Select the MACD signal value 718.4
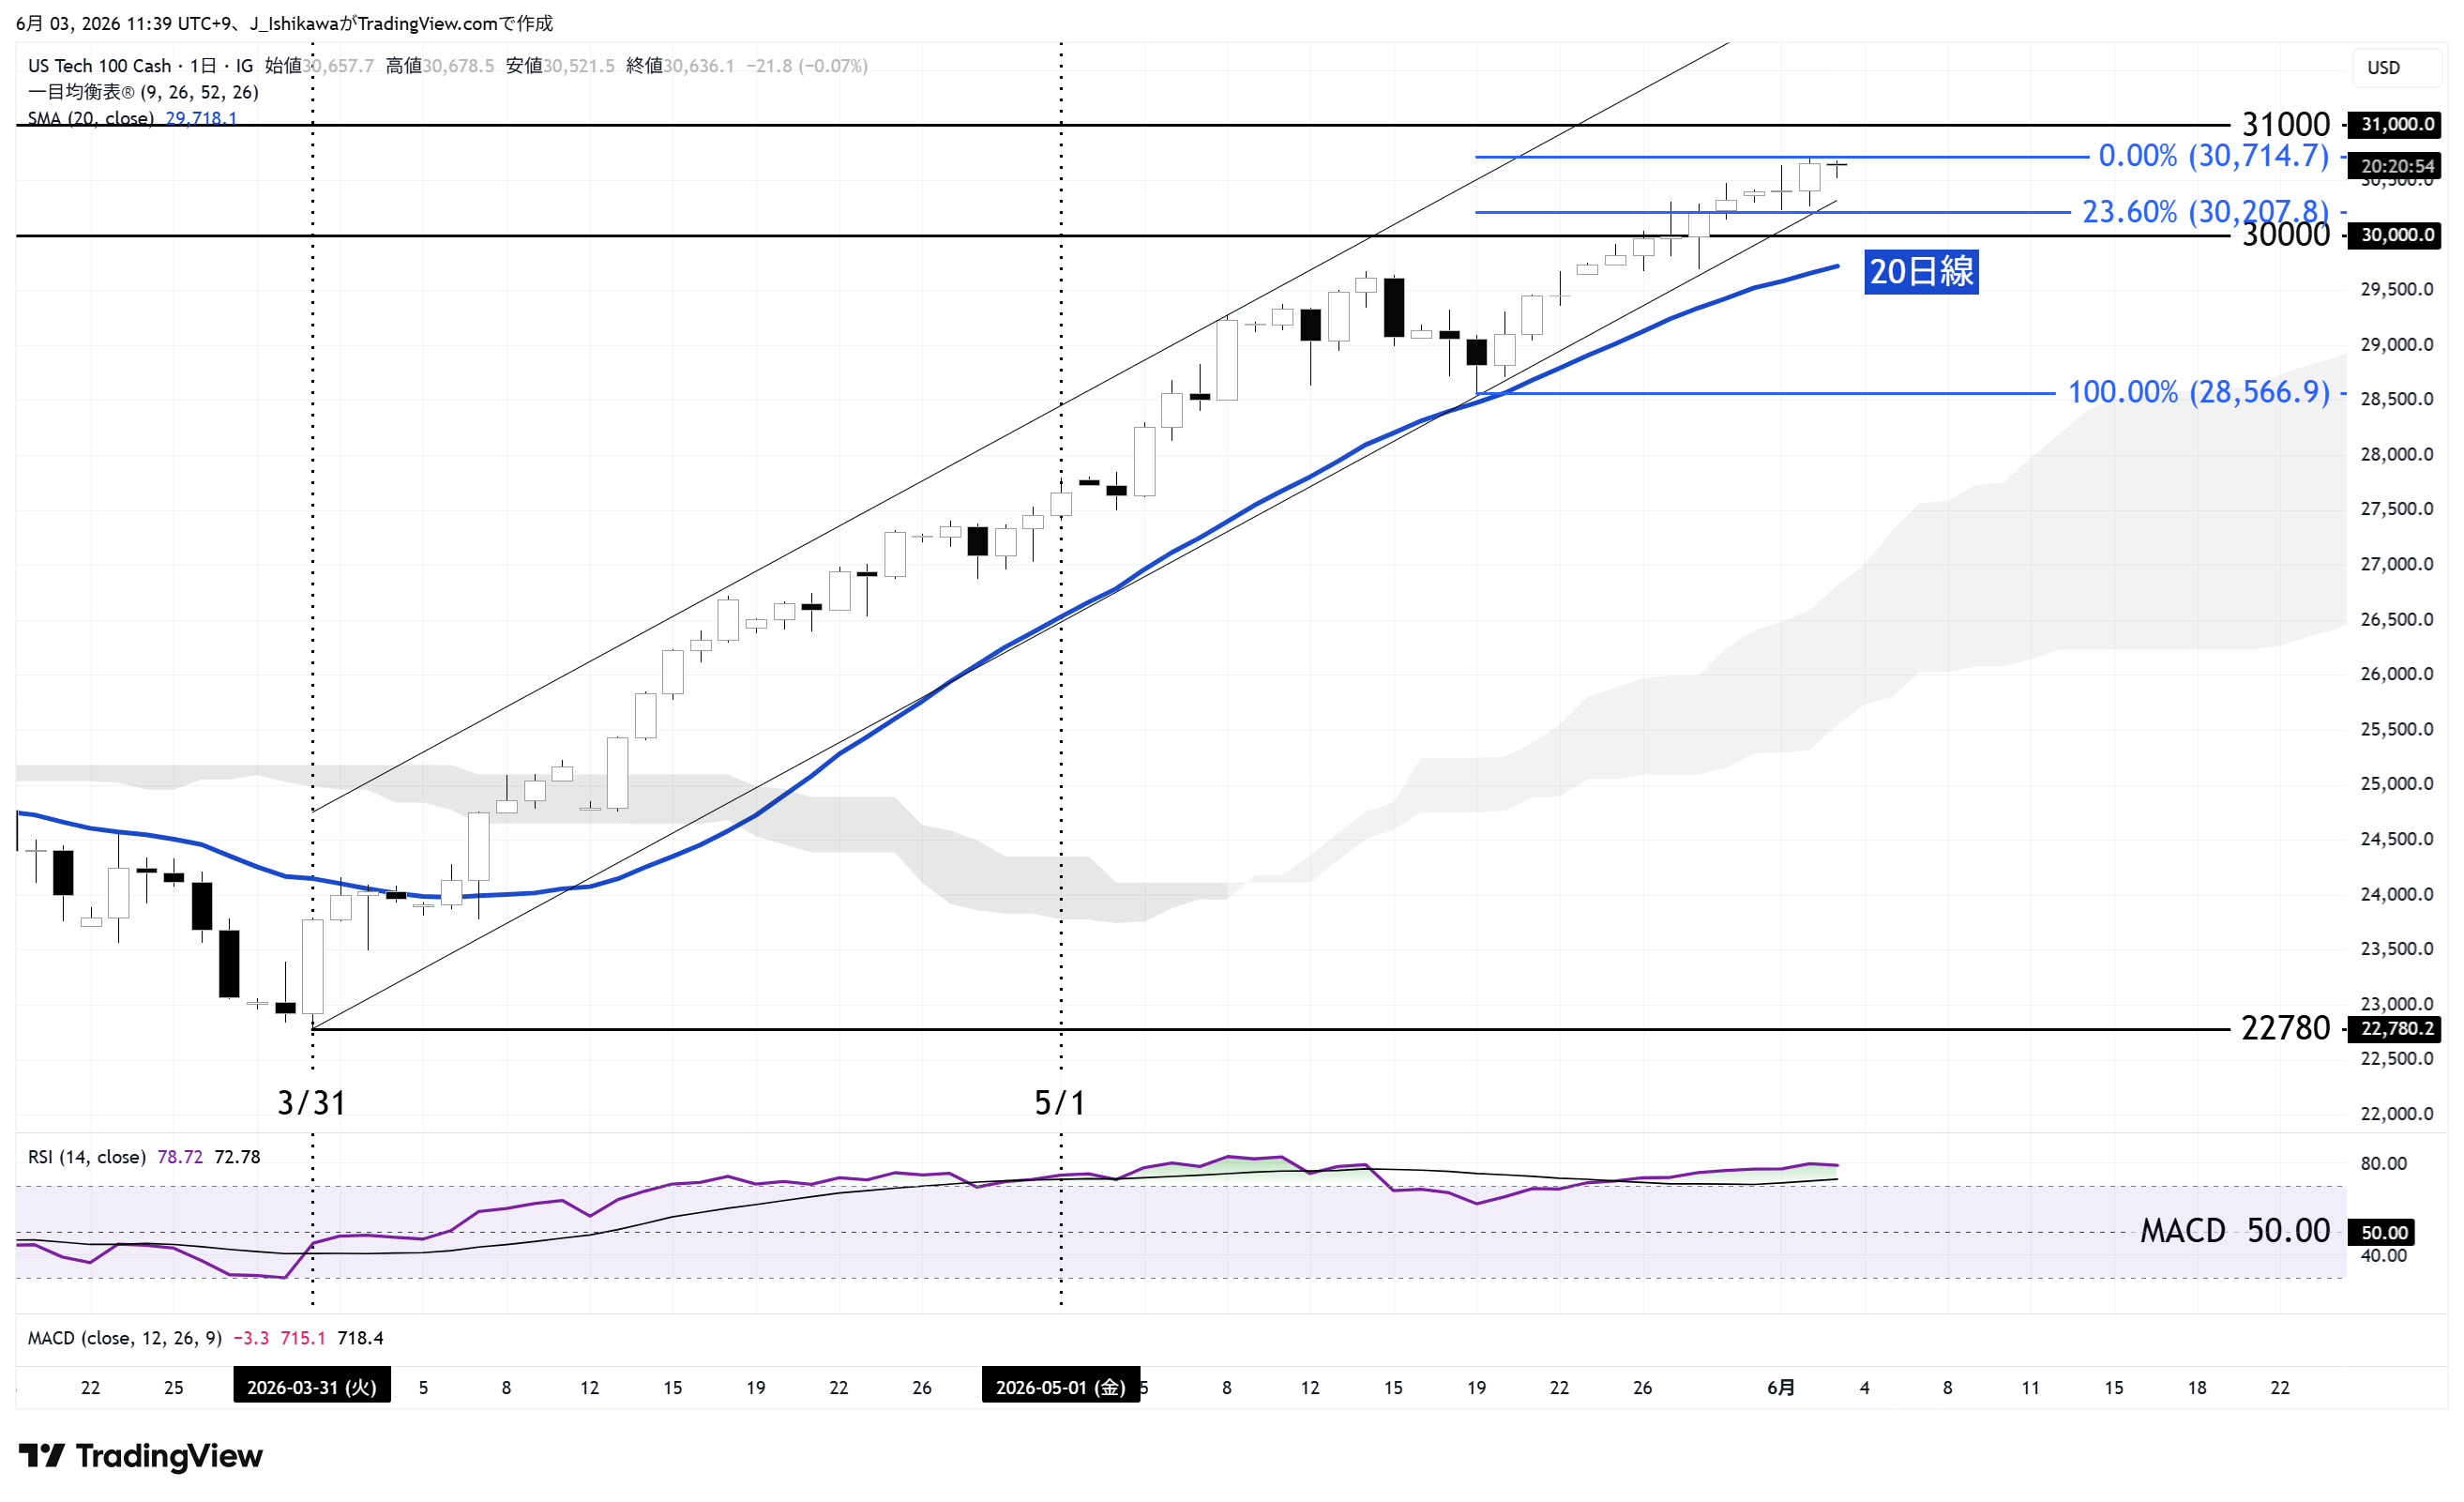The image size is (2464, 1502). point(361,1337)
